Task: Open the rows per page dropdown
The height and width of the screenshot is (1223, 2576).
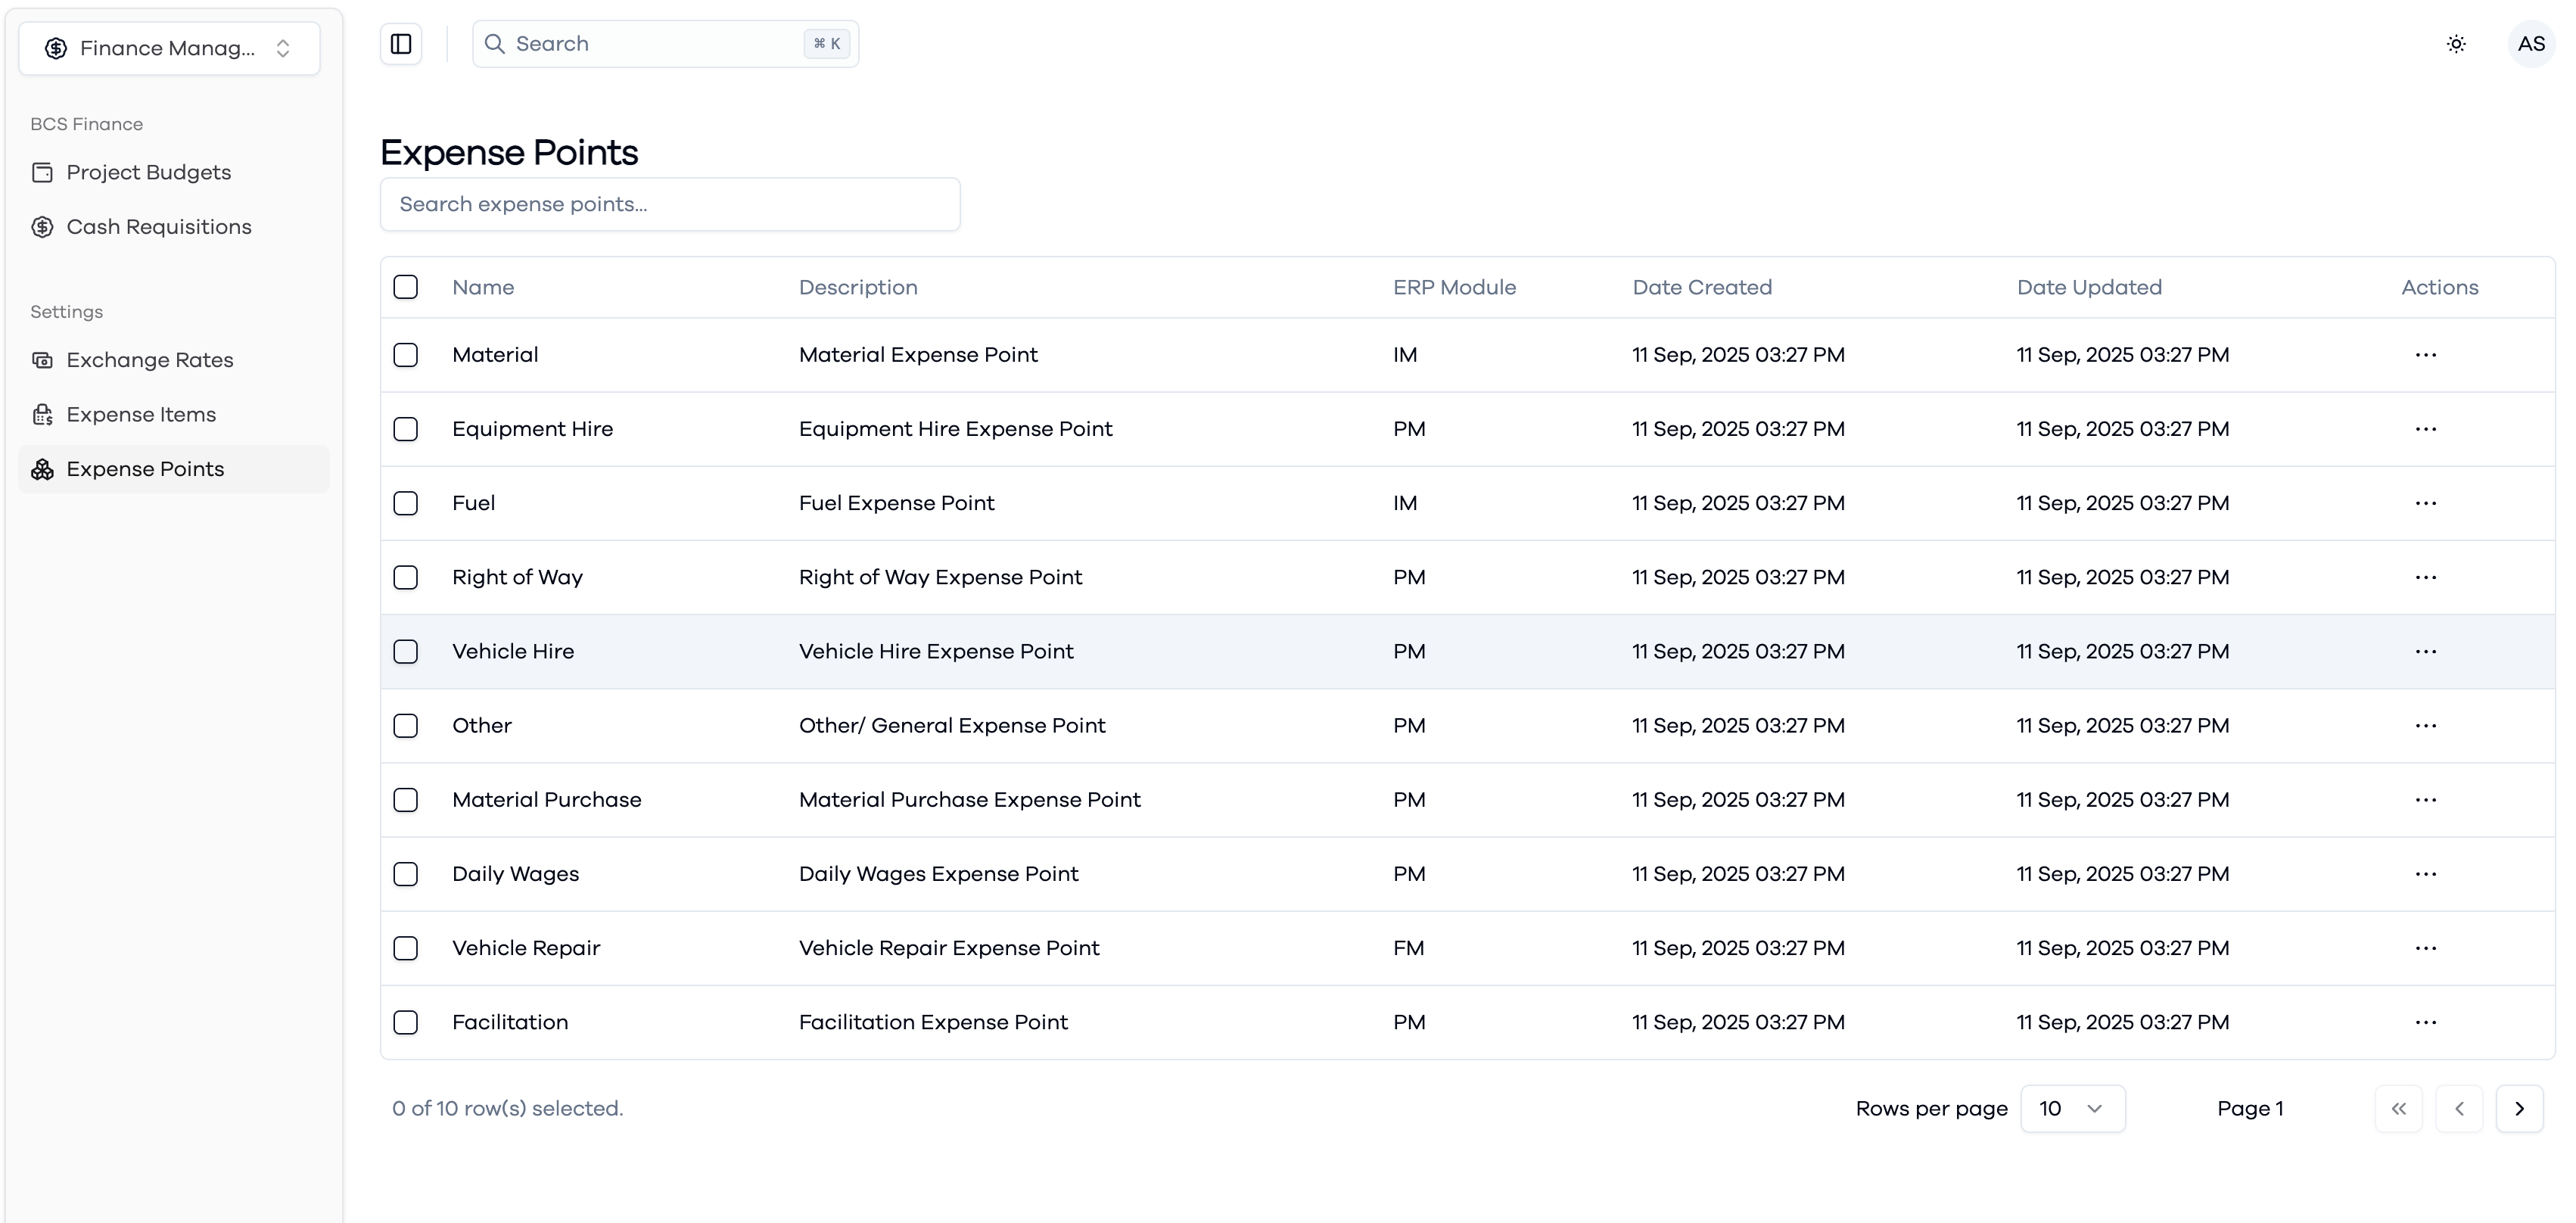Action: tap(2072, 1108)
